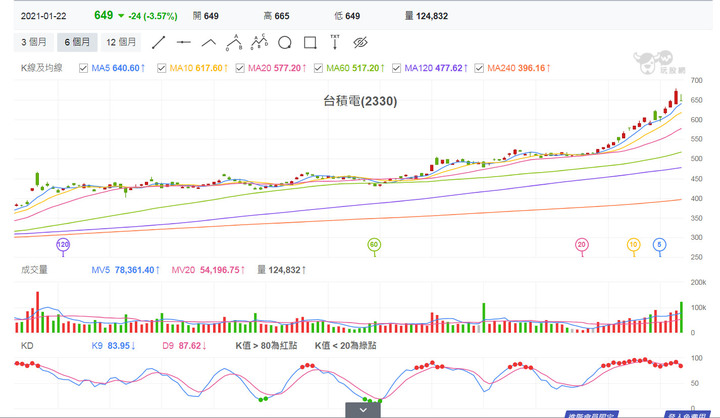Click the price change -24 (-3.57%) text
The height and width of the screenshot is (418, 720).
(x=152, y=16)
